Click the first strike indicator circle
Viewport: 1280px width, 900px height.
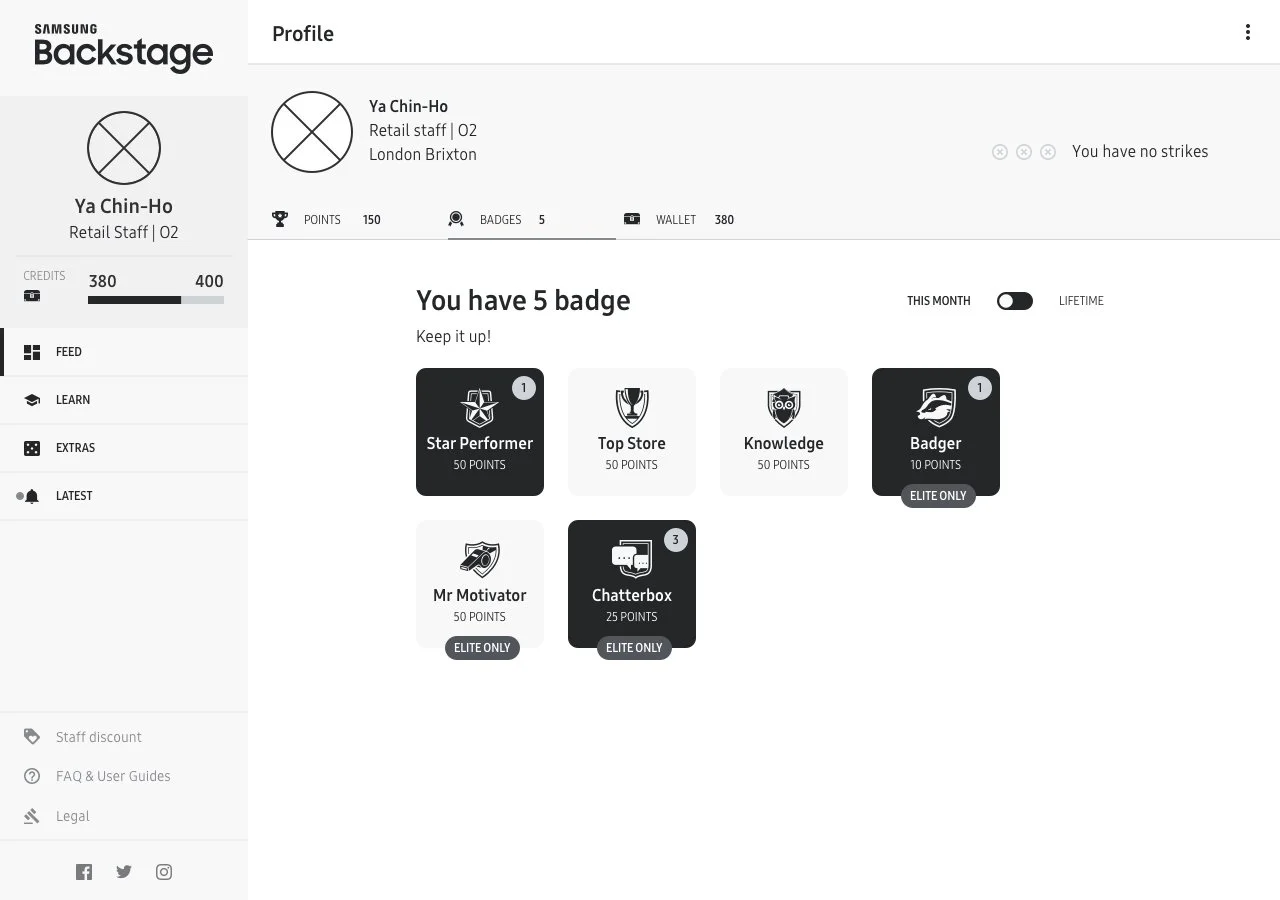[1000, 152]
